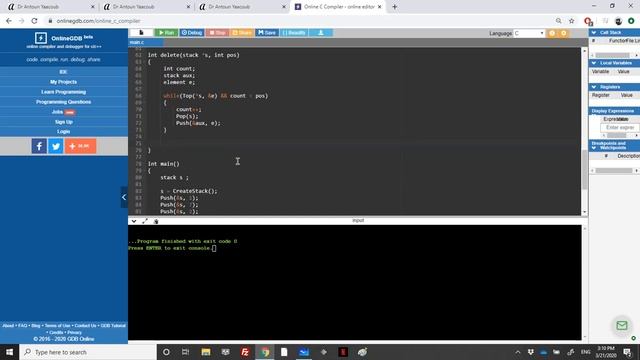
Task: Click the Chrome icon in the taskbar
Action: 265,352
